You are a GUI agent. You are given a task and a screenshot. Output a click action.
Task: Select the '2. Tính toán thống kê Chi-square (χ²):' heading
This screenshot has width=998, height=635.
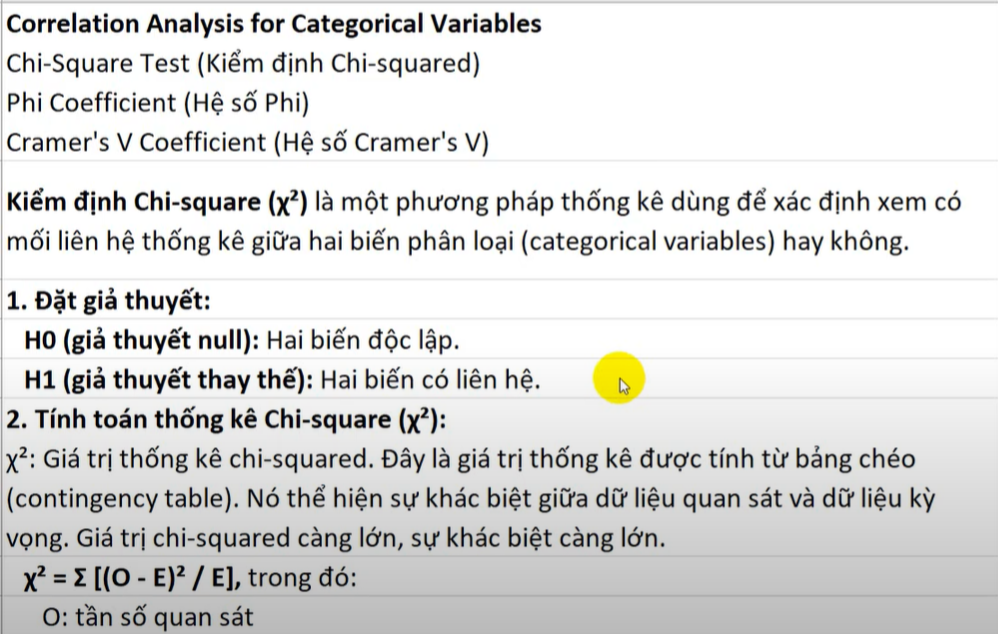pos(227,418)
